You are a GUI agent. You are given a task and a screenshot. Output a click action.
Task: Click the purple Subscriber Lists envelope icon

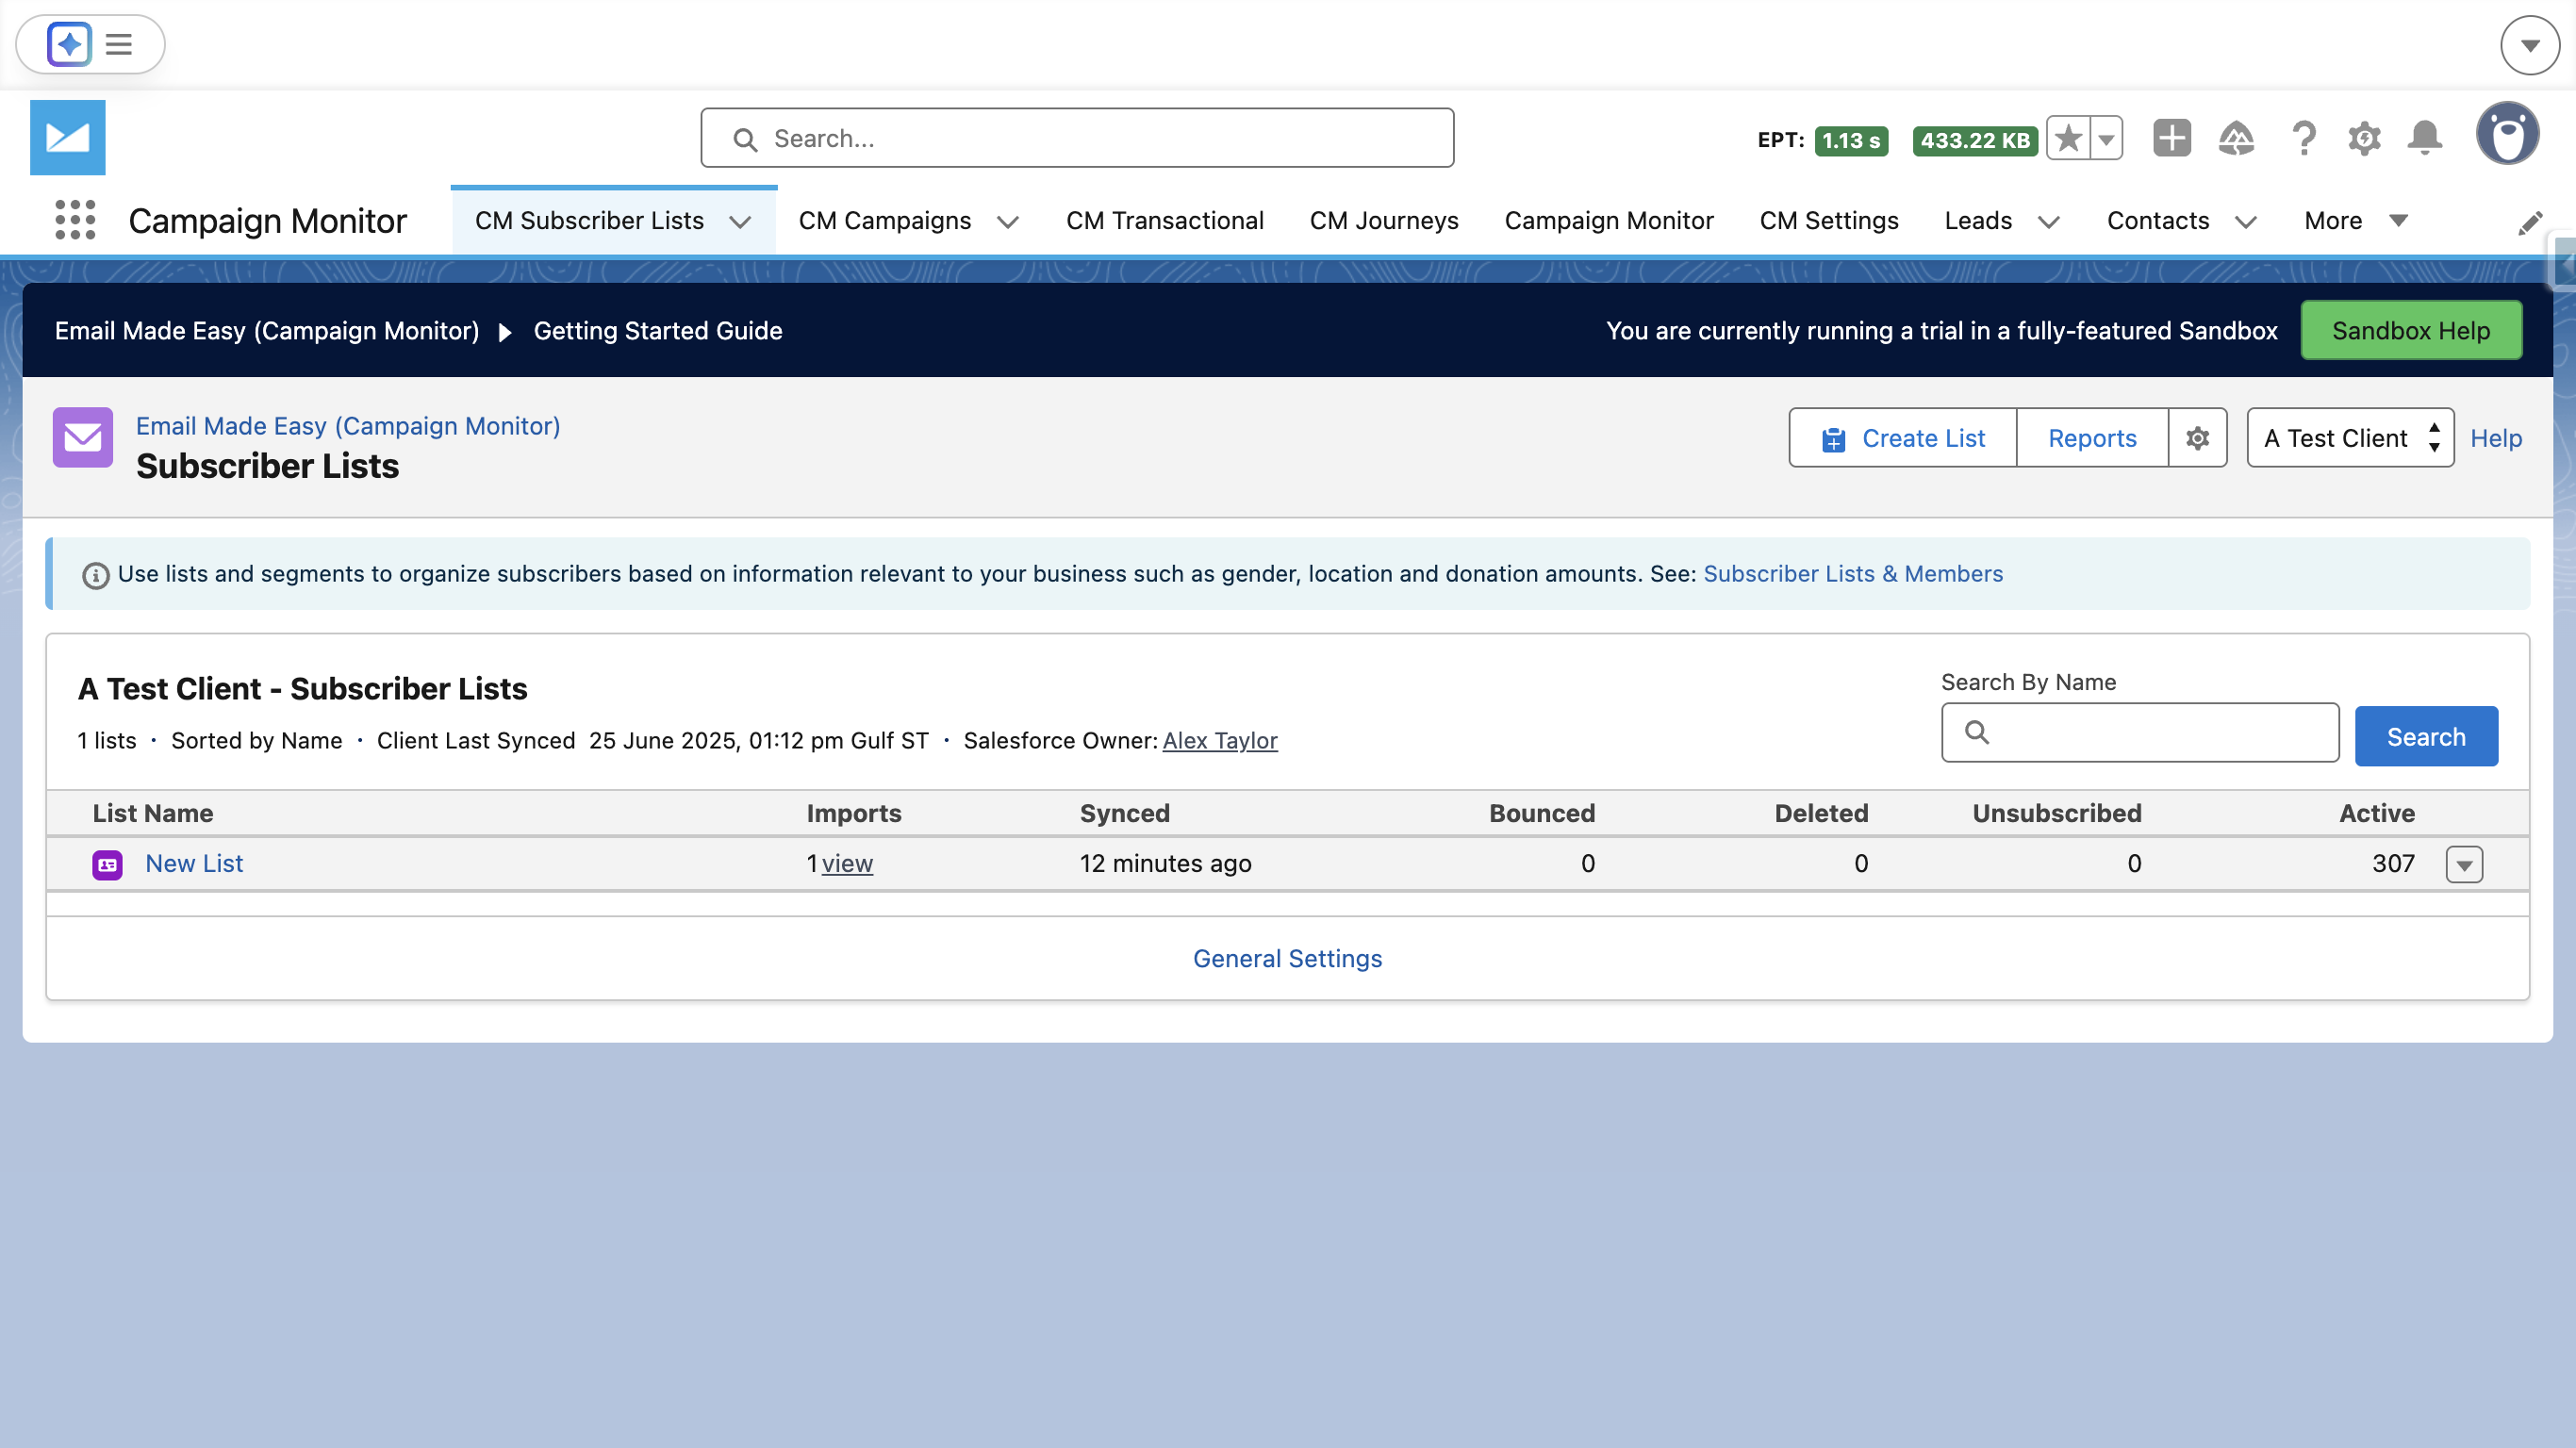pos(83,437)
